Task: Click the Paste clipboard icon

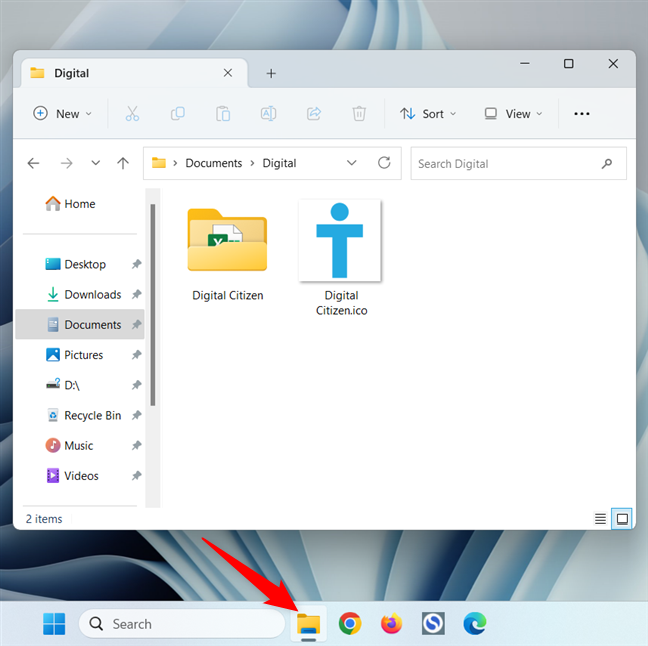Action: pyautogui.click(x=223, y=114)
